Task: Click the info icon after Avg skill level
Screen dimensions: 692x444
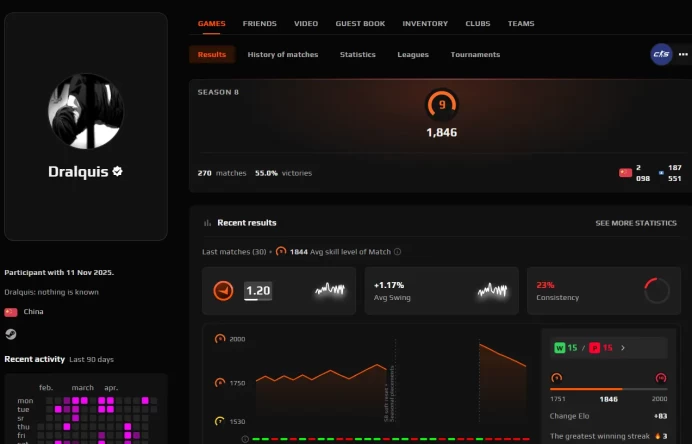Action: 397,252
